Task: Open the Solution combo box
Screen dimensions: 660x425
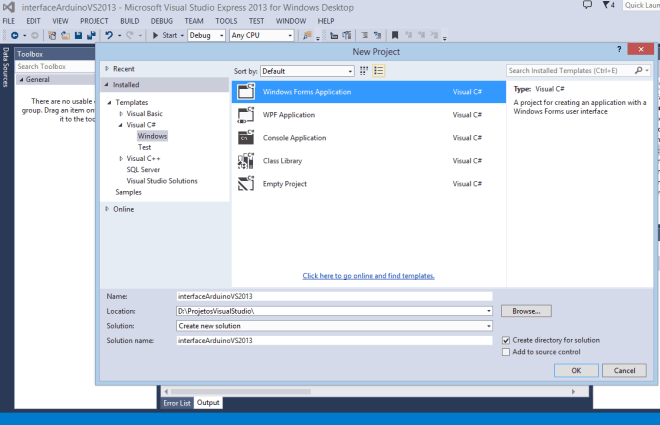Action: pos(334,326)
